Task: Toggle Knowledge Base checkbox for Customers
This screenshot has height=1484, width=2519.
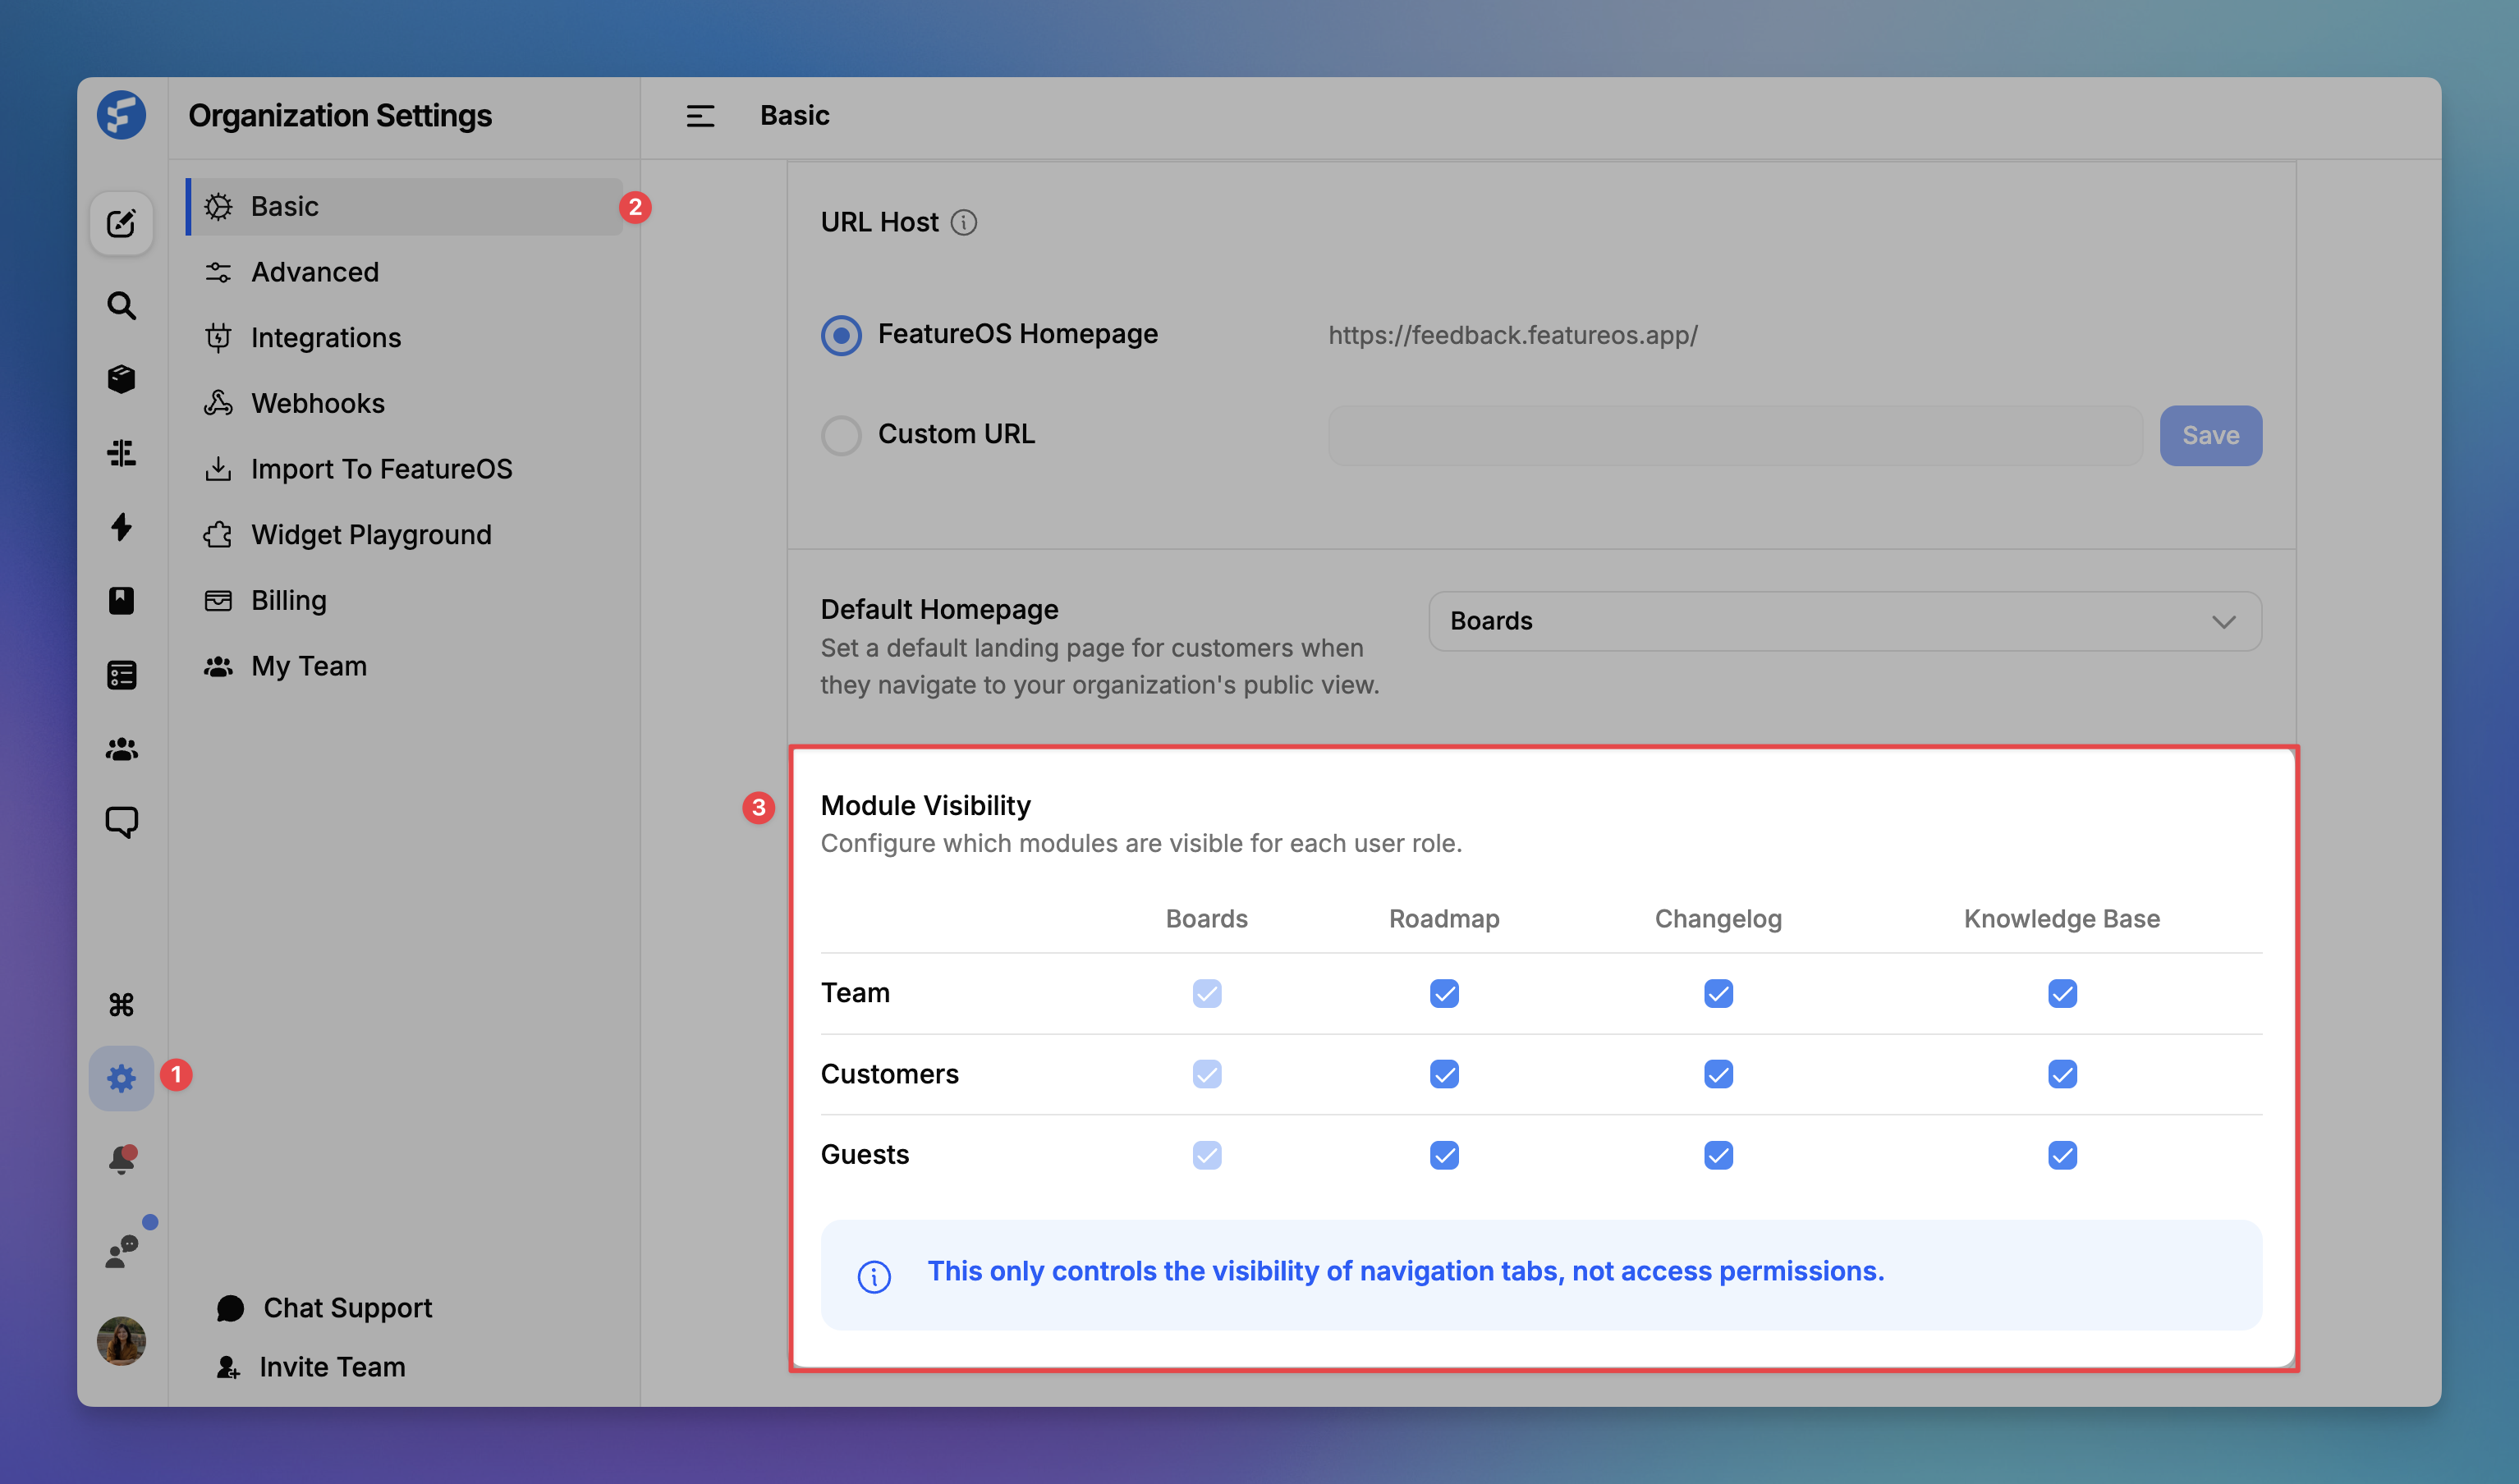Action: pos(2062,1074)
